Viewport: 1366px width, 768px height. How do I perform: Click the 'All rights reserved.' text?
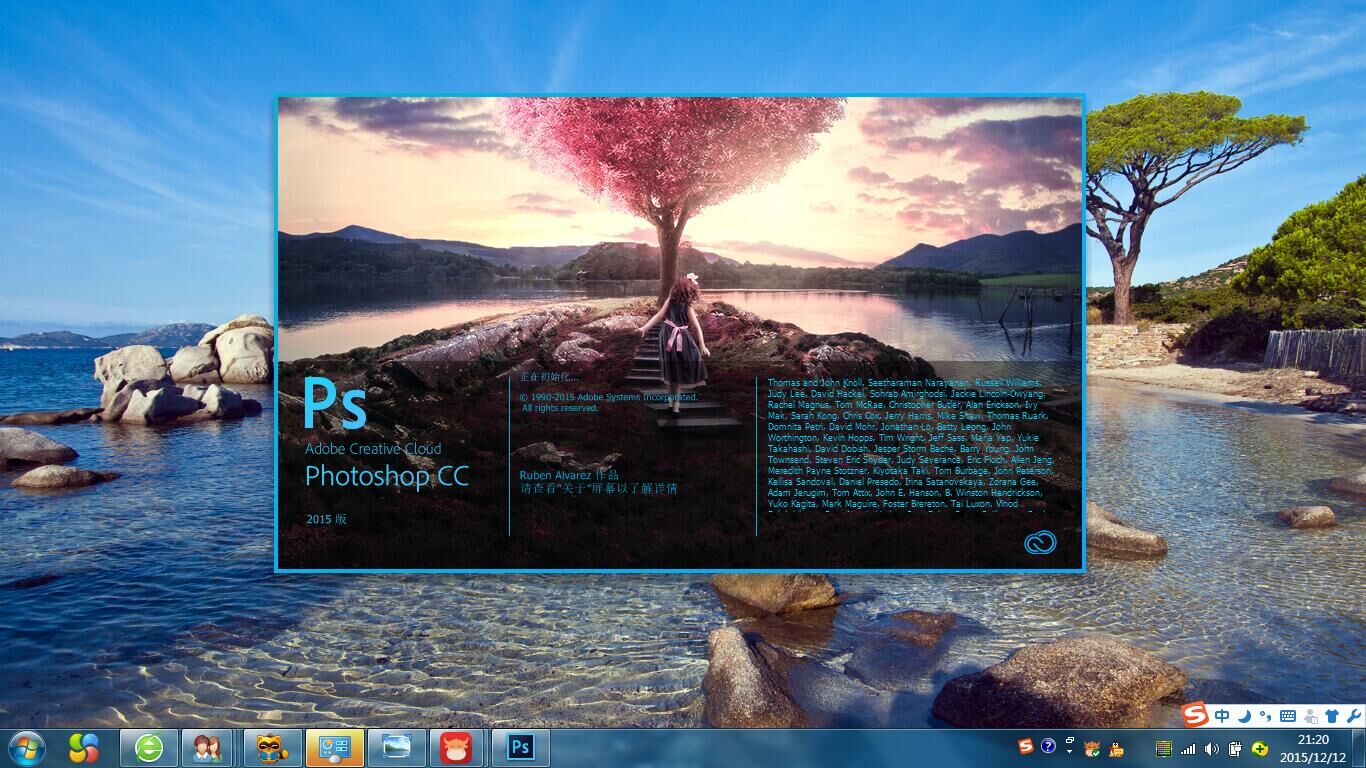pos(560,408)
